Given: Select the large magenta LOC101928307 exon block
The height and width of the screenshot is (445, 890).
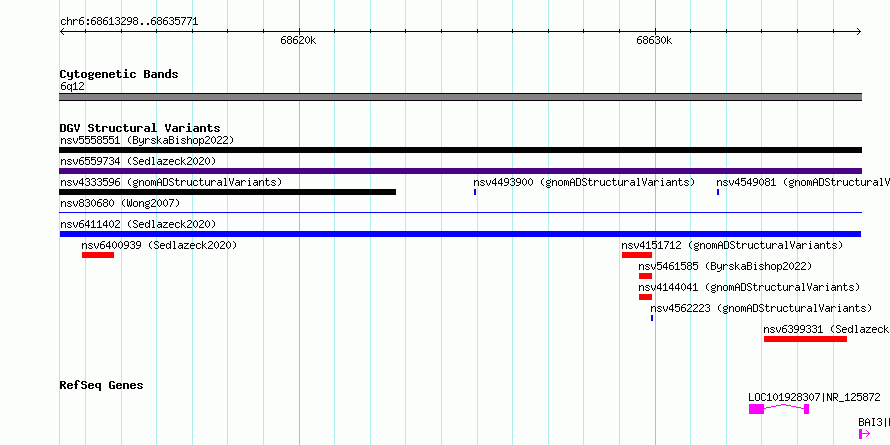Looking at the screenshot, I should [756, 409].
